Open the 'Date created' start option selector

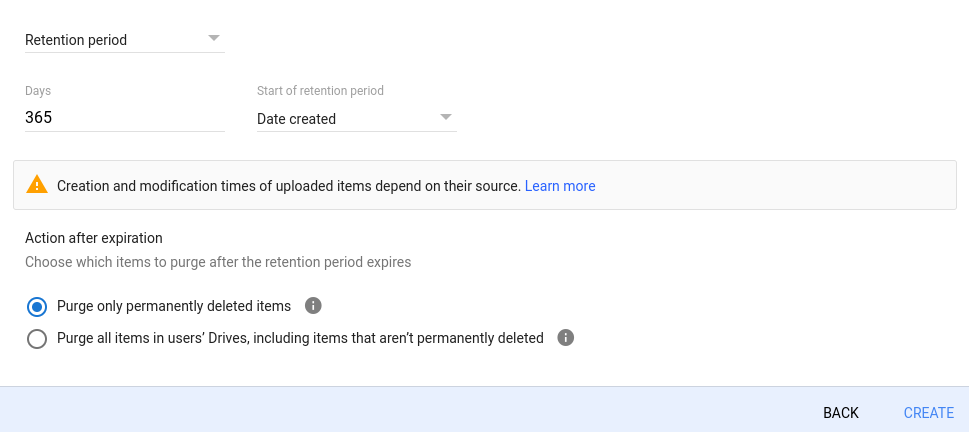[357, 119]
